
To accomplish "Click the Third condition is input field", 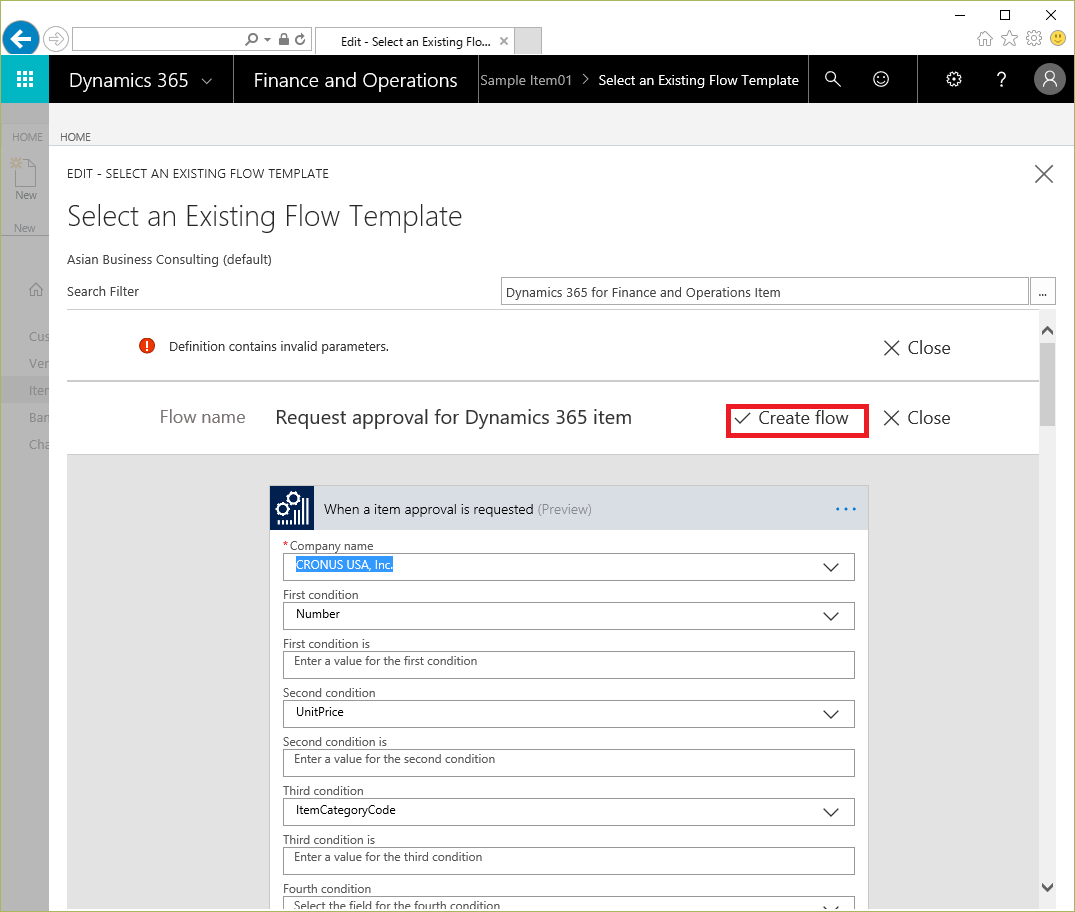I will 568,861.
